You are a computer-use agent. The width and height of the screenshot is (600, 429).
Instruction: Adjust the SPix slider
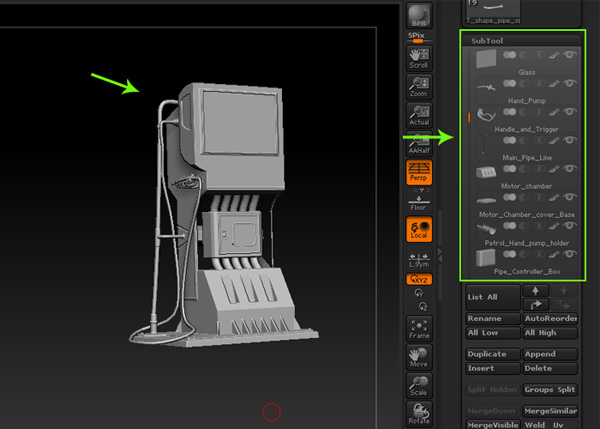[x=418, y=41]
